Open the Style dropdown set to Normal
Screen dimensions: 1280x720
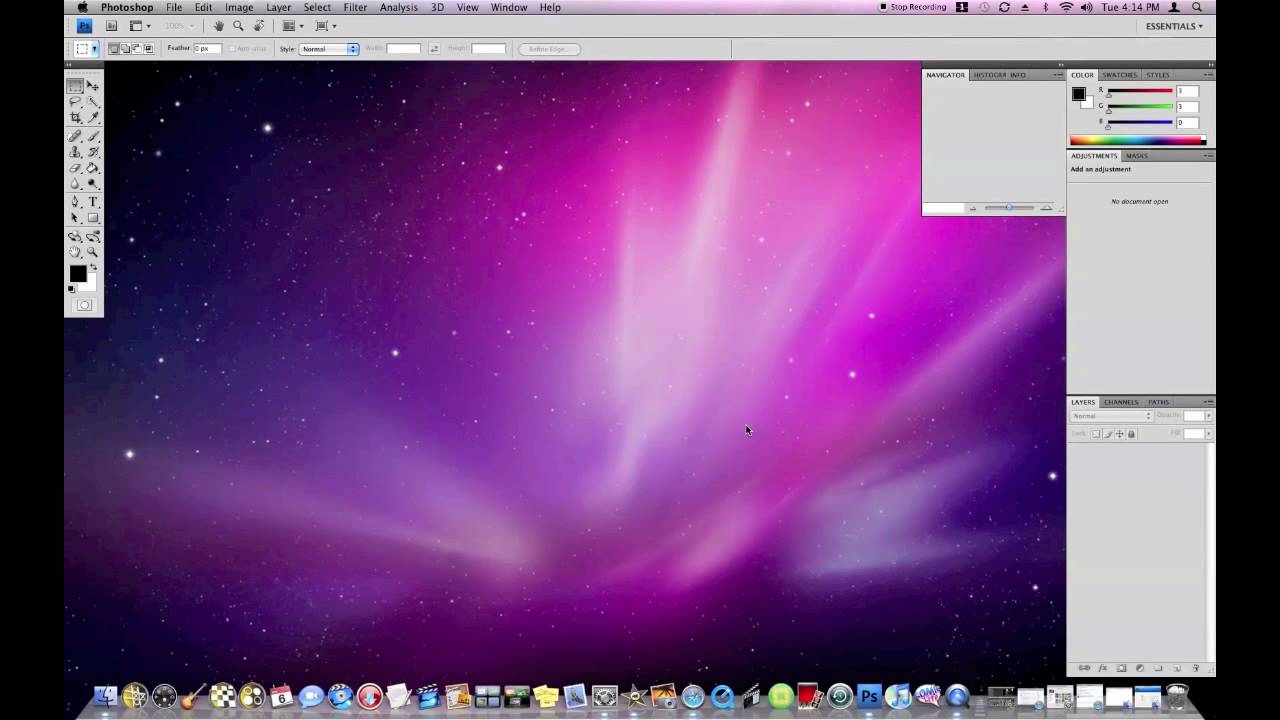pyautogui.click(x=329, y=48)
